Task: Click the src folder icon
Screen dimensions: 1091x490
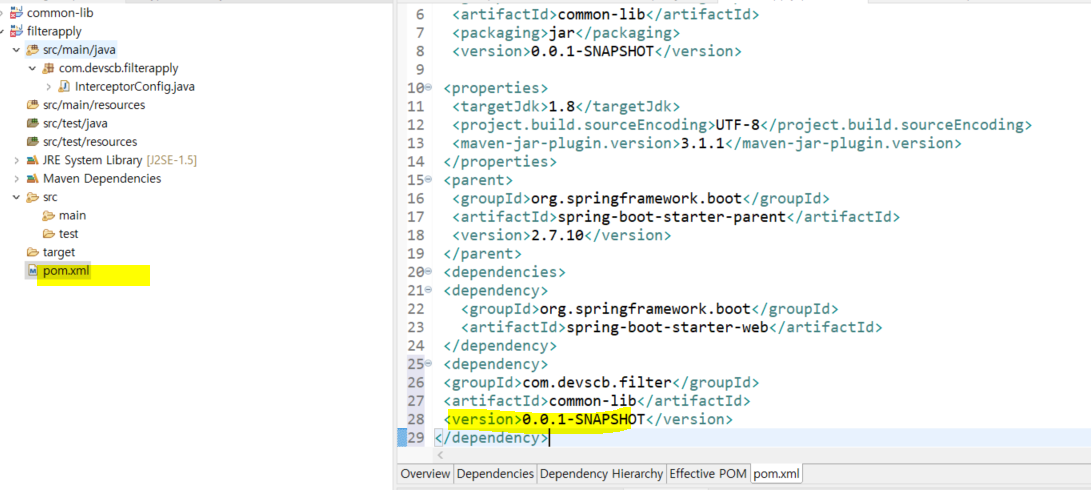Action: 32,197
